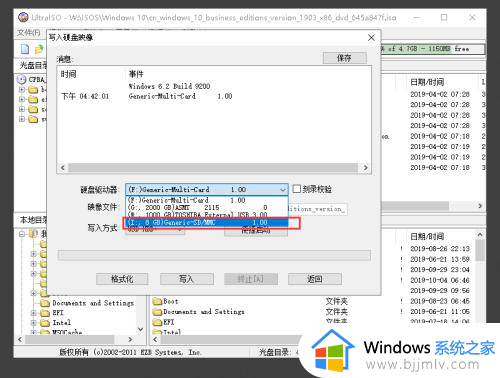Click the local tree right scroll arrow
Image resolution: width=500 pixels, height=378 pixels.
130,340
